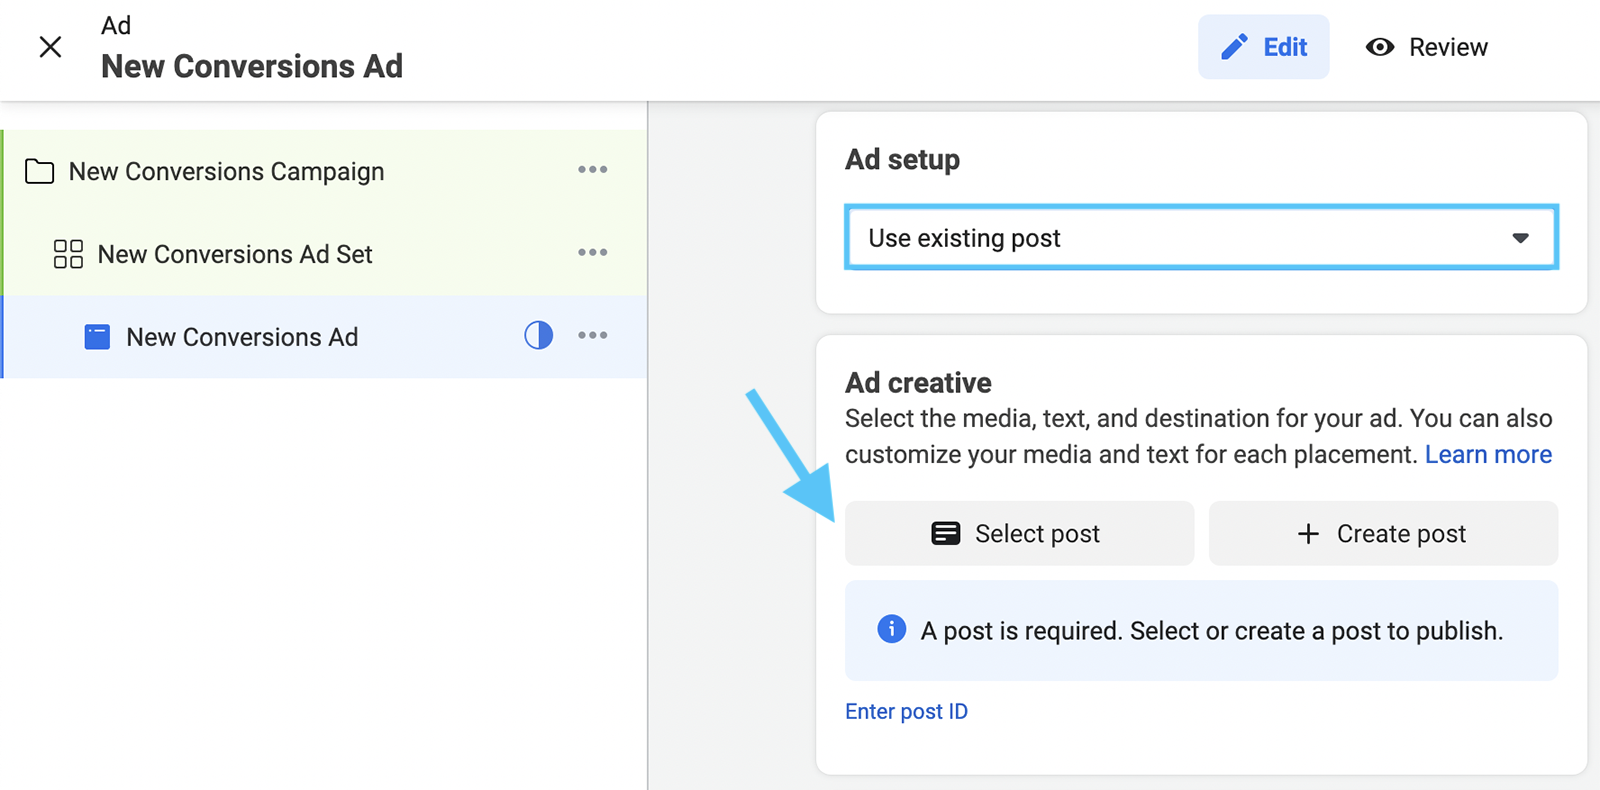Switch to Edit mode
1600x790 pixels.
tap(1263, 47)
